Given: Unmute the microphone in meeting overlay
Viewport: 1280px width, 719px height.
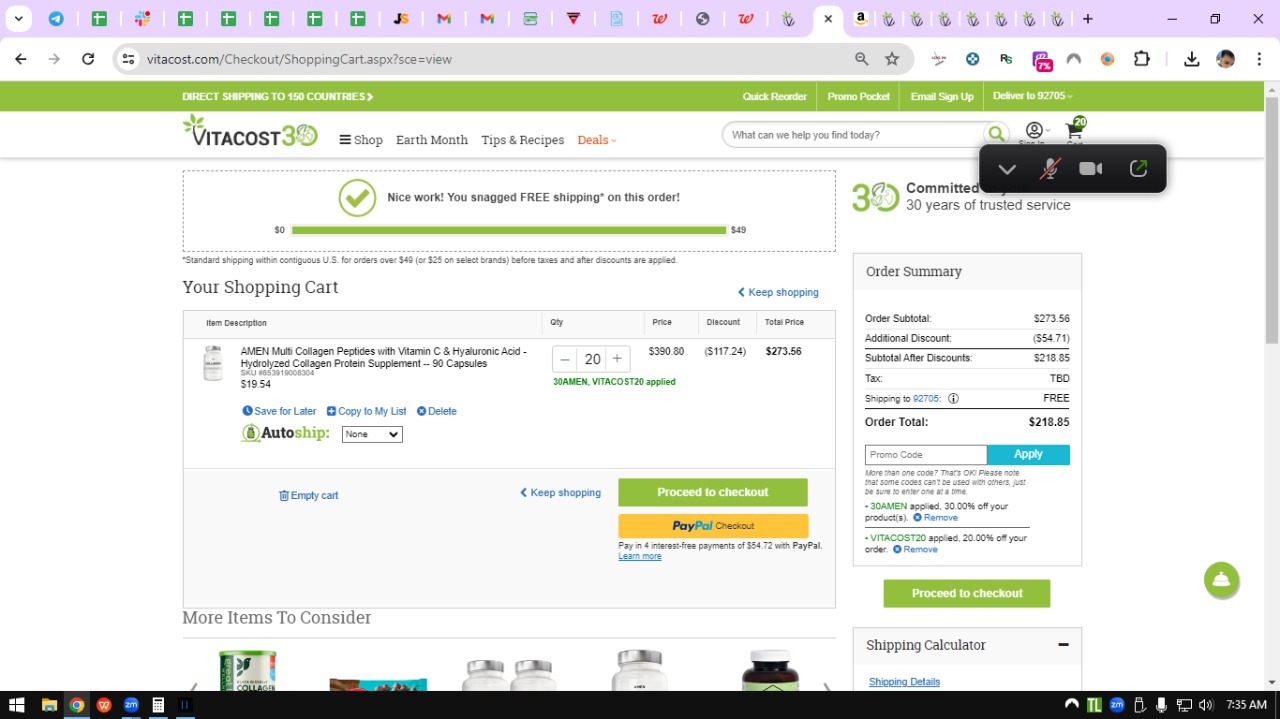Looking at the screenshot, I should pyautogui.click(x=1049, y=169).
